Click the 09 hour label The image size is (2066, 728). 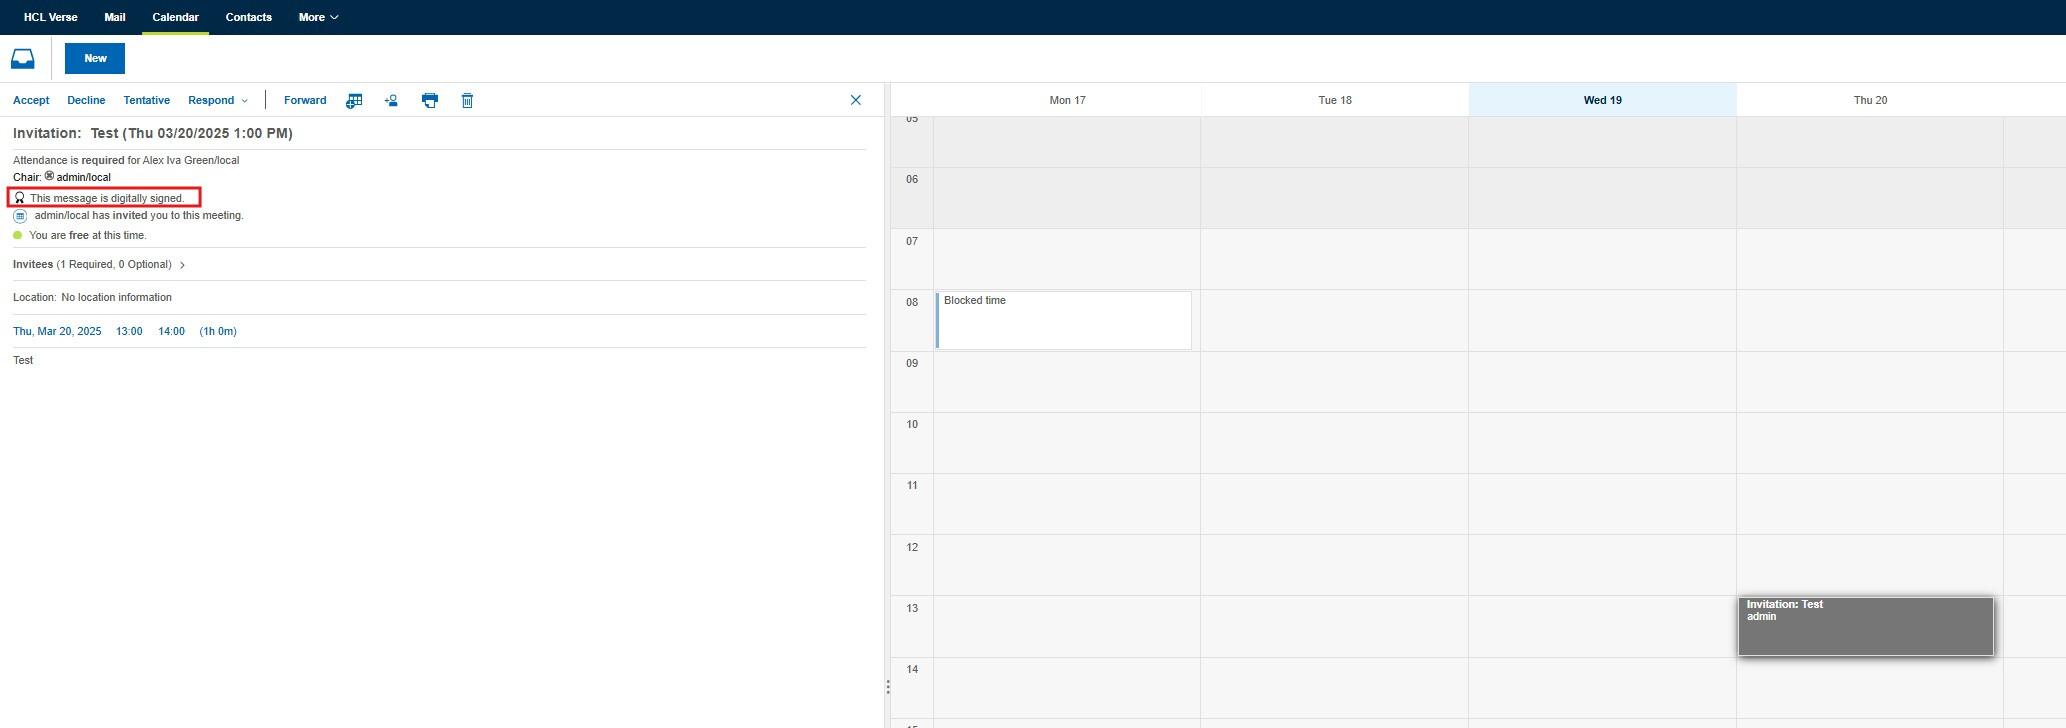(912, 363)
